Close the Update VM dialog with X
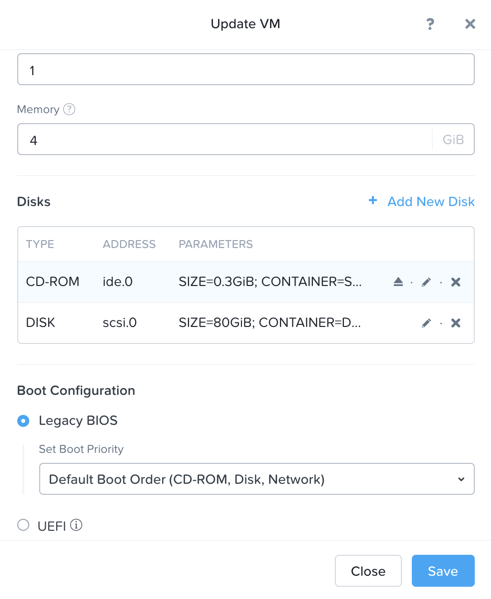This screenshot has width=491, height=599. (470, 24)
